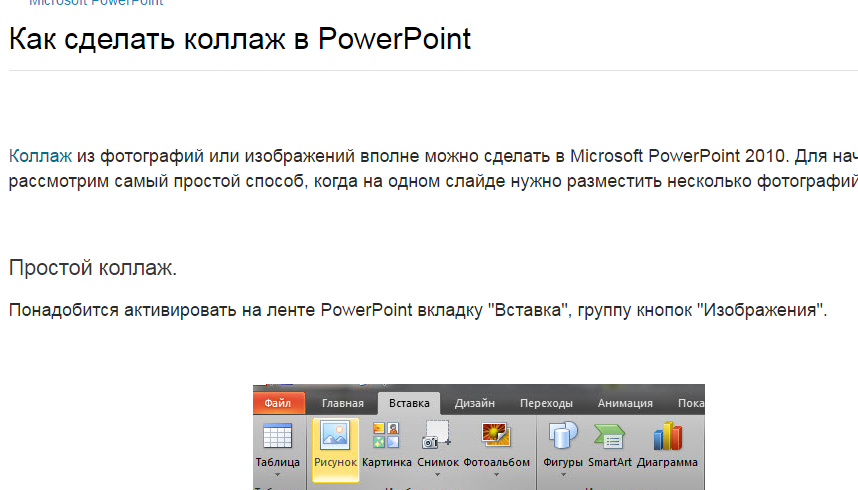Image resolution: width=858 pixels, height=490 pixels.
Task: Open the Анимация ribbon tab
Action: click(625, 403)
